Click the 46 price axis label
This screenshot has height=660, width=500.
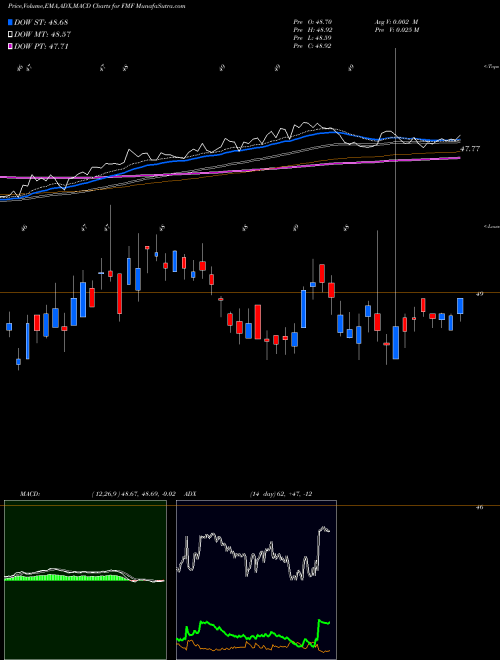(x=479, y=507)
